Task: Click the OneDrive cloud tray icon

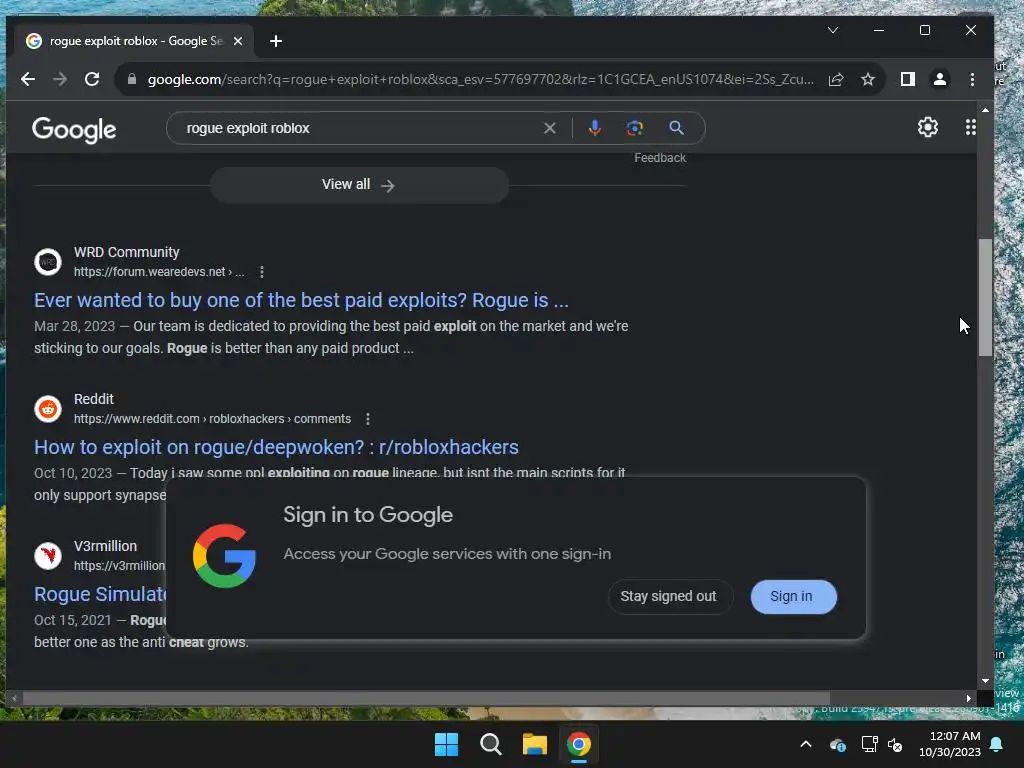Action: coord(837,744)
